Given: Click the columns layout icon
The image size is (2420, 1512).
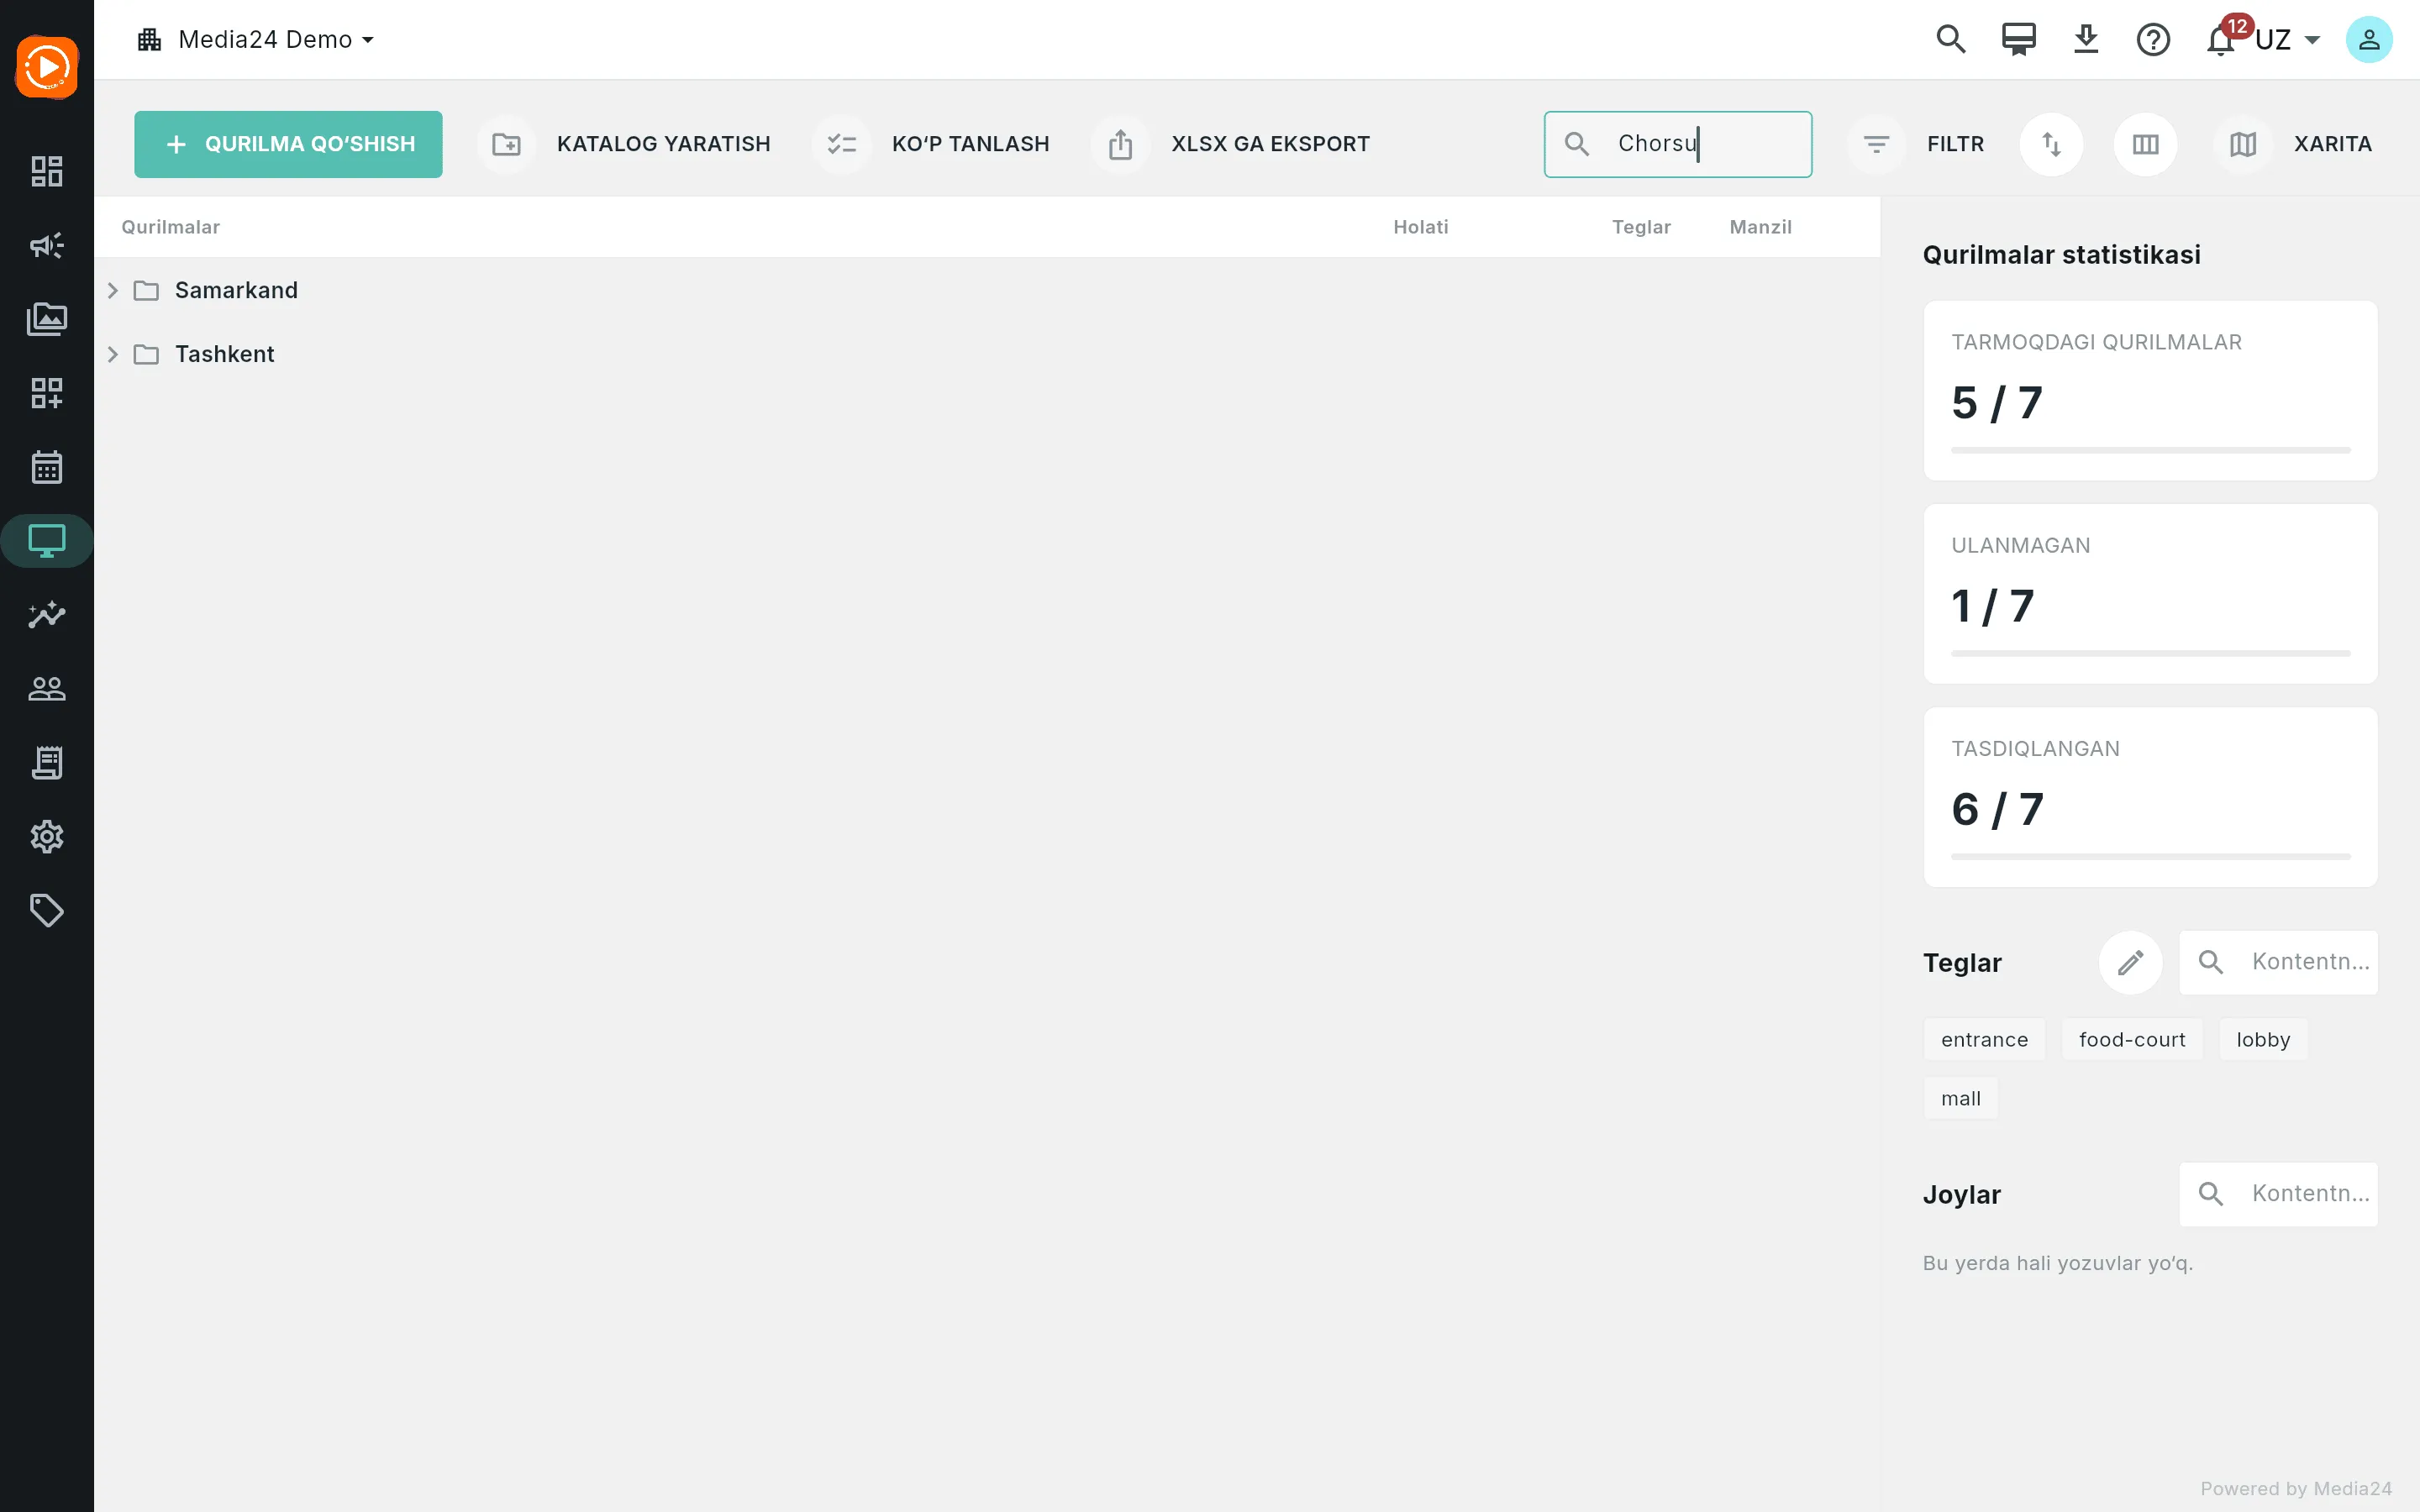Looking at the screenshot, I should tap(2145, 144).
